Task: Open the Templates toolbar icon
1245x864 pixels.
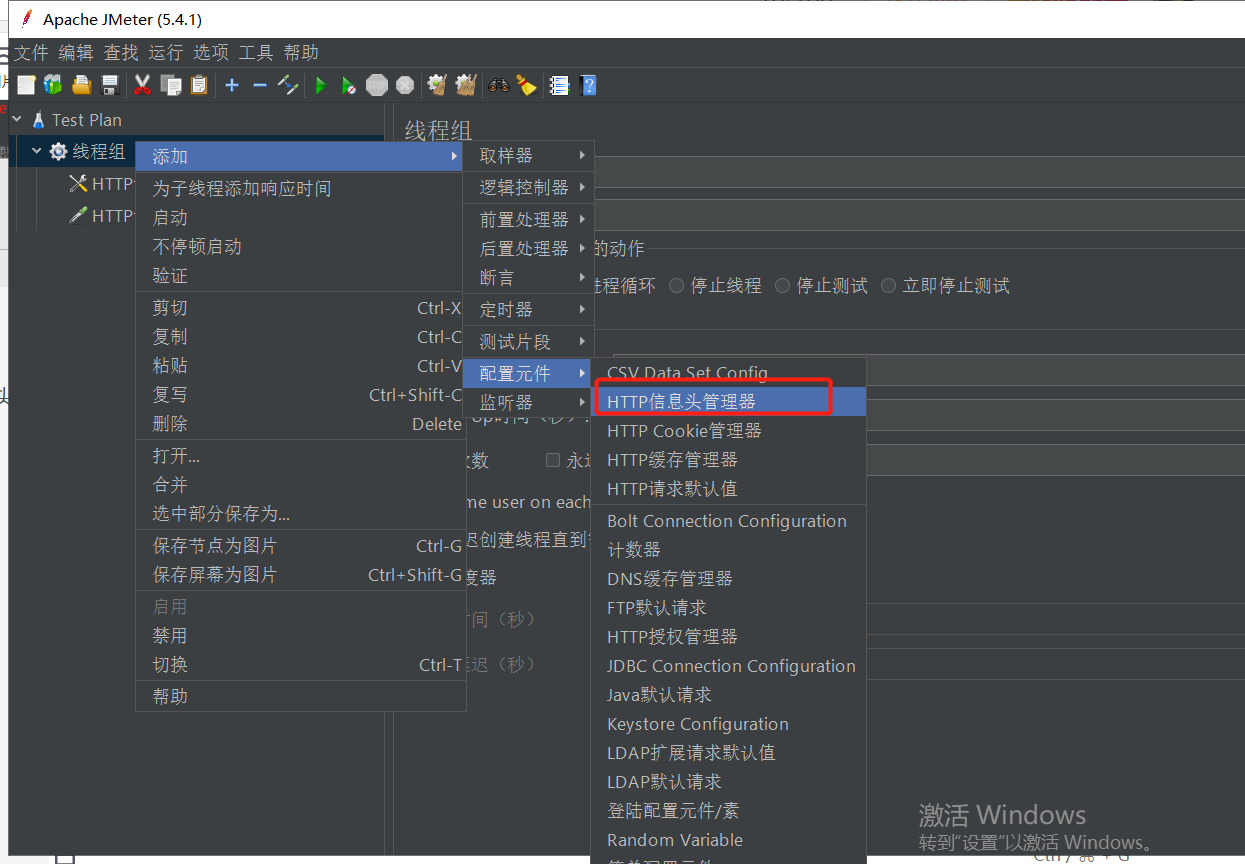Action: pyautogui.click(x=53, y=86)
